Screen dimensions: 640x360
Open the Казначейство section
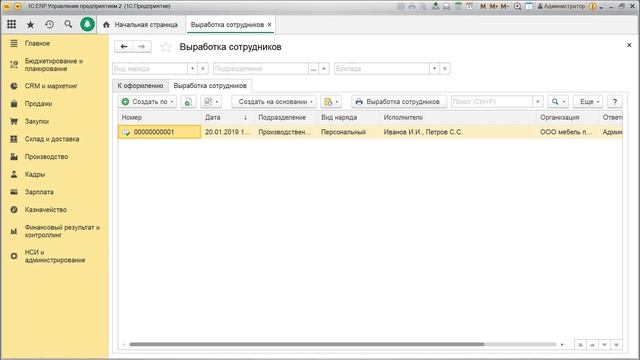[x=46, y=209]
